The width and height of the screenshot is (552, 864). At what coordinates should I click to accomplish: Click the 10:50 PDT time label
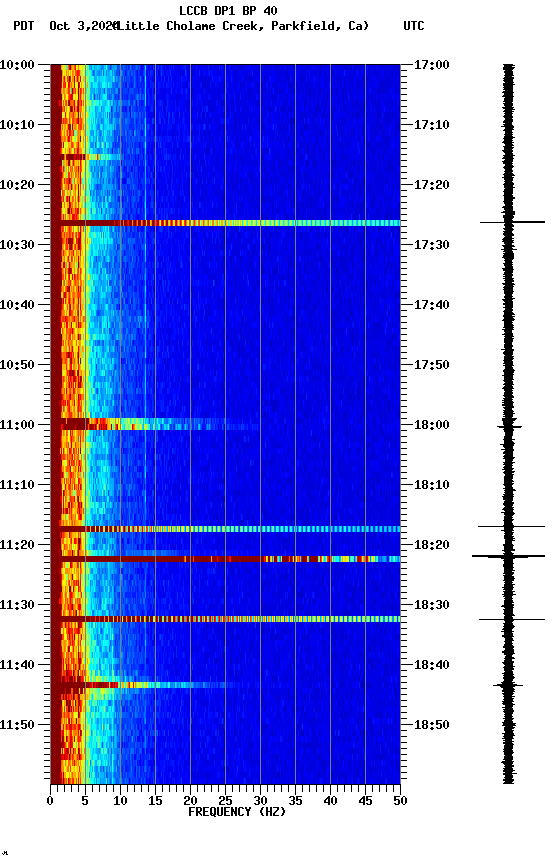[x=17, y=365]
